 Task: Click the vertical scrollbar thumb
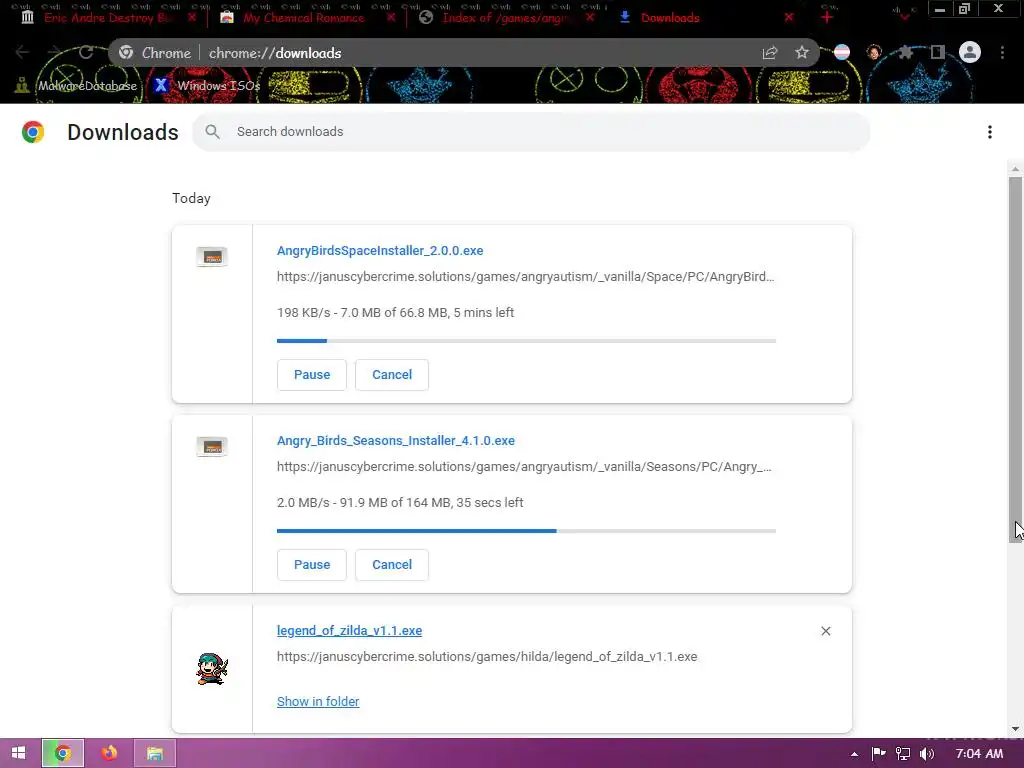pyautogui.click(x=1016, y=359)
